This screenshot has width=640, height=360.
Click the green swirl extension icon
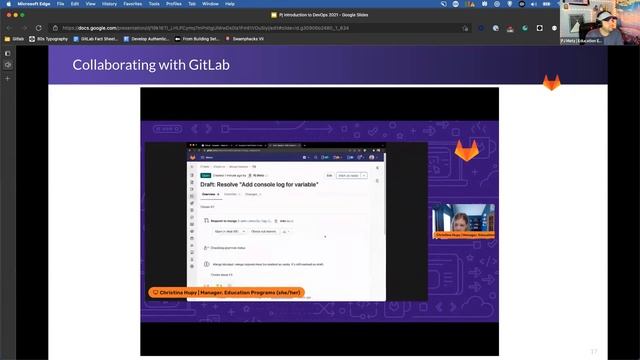coord(525,28)
